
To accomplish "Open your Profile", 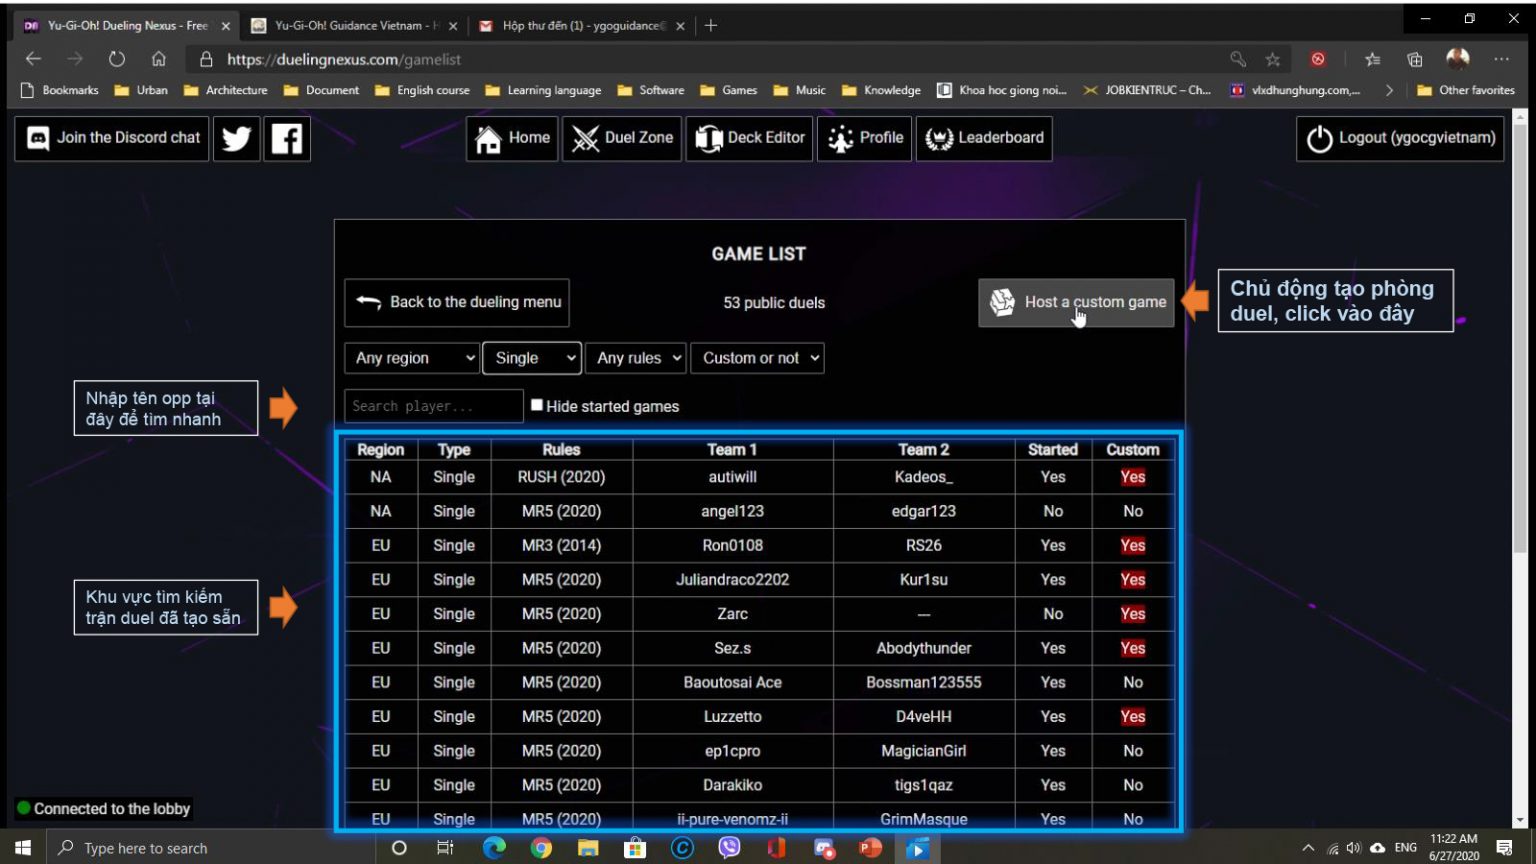I will pyautogui.click(x=839, y=138).
